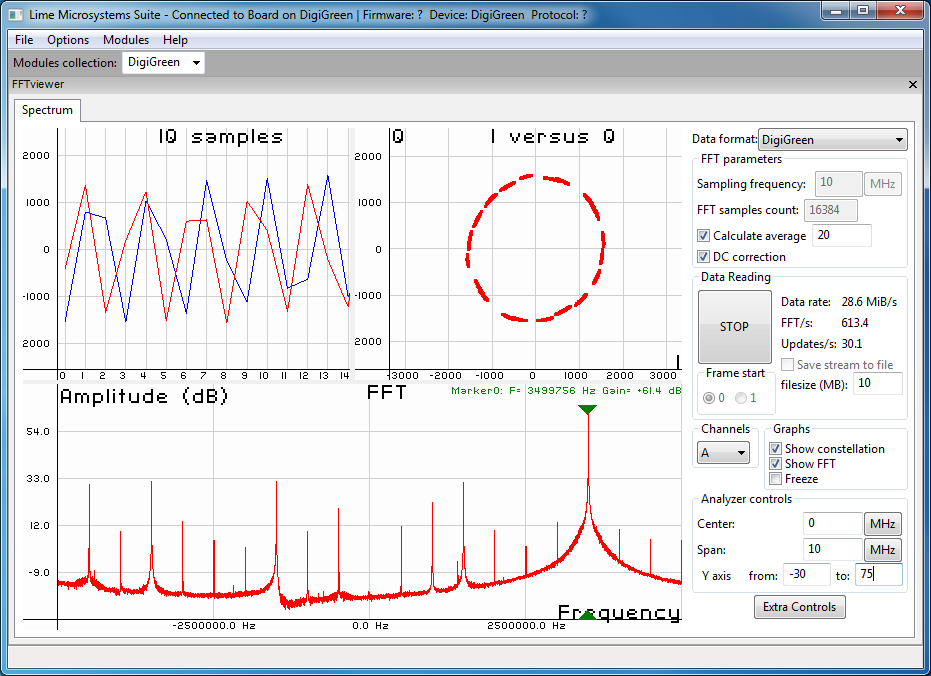This screenshot has width=931, height=676.
Task: Click the -2500000.0 Hz axis label
Action: [214, 626]
